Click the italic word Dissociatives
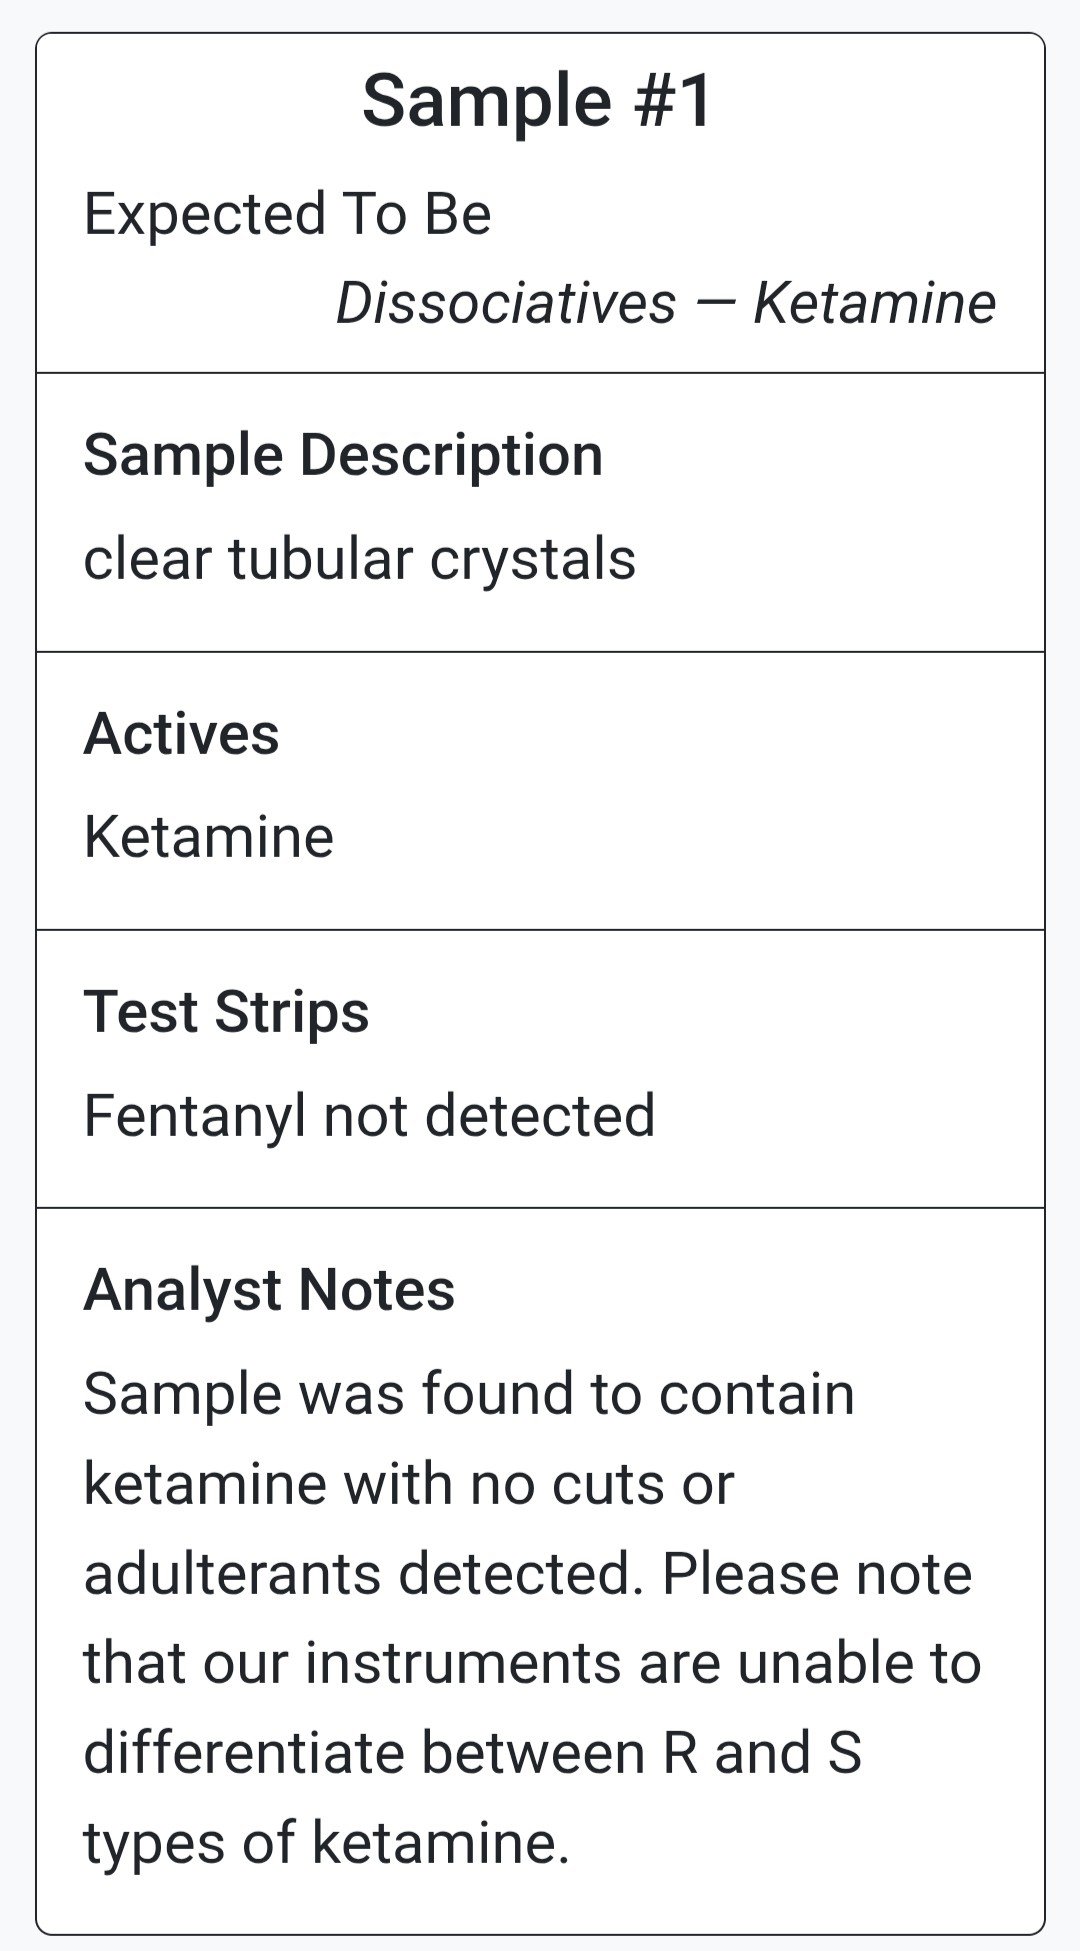 (x=506, y=303)
